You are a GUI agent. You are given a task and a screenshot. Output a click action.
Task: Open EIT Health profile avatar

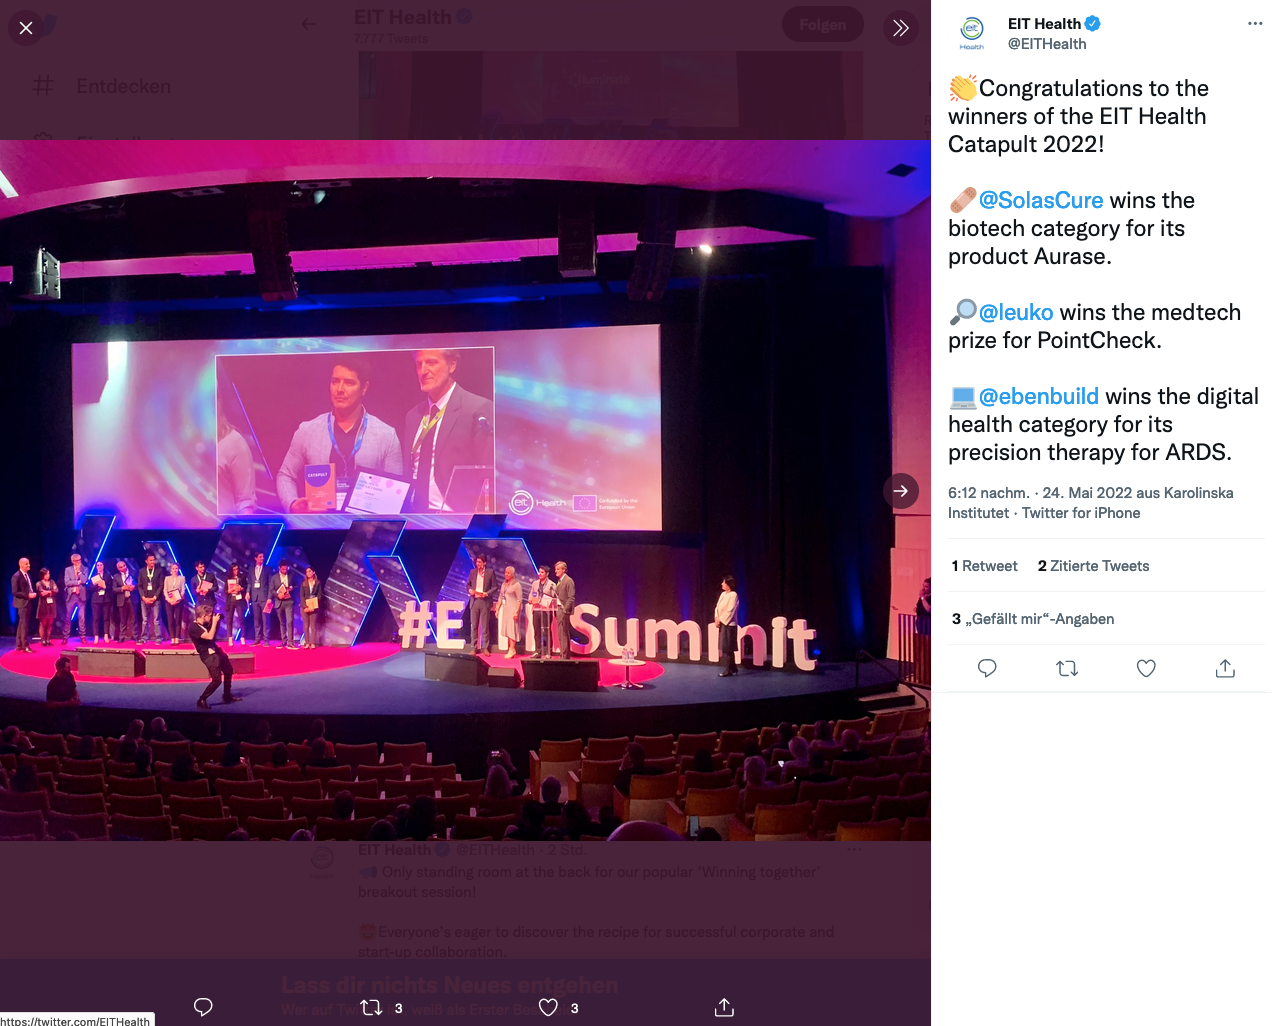(x=972, y=32)
